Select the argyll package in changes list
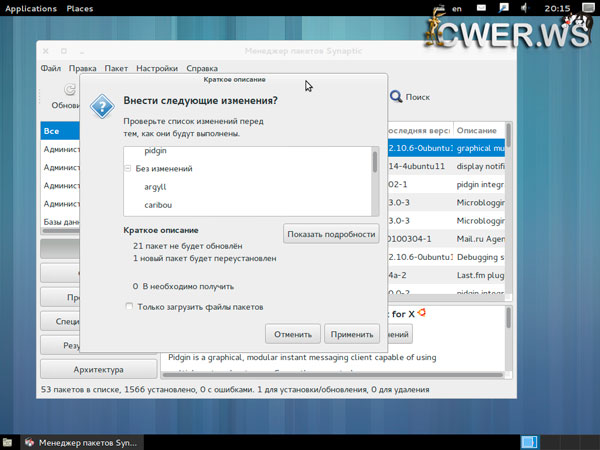Image resolution: width=600 pixels, height=450 pixels. pyautogui.click(x=155, y=187)
